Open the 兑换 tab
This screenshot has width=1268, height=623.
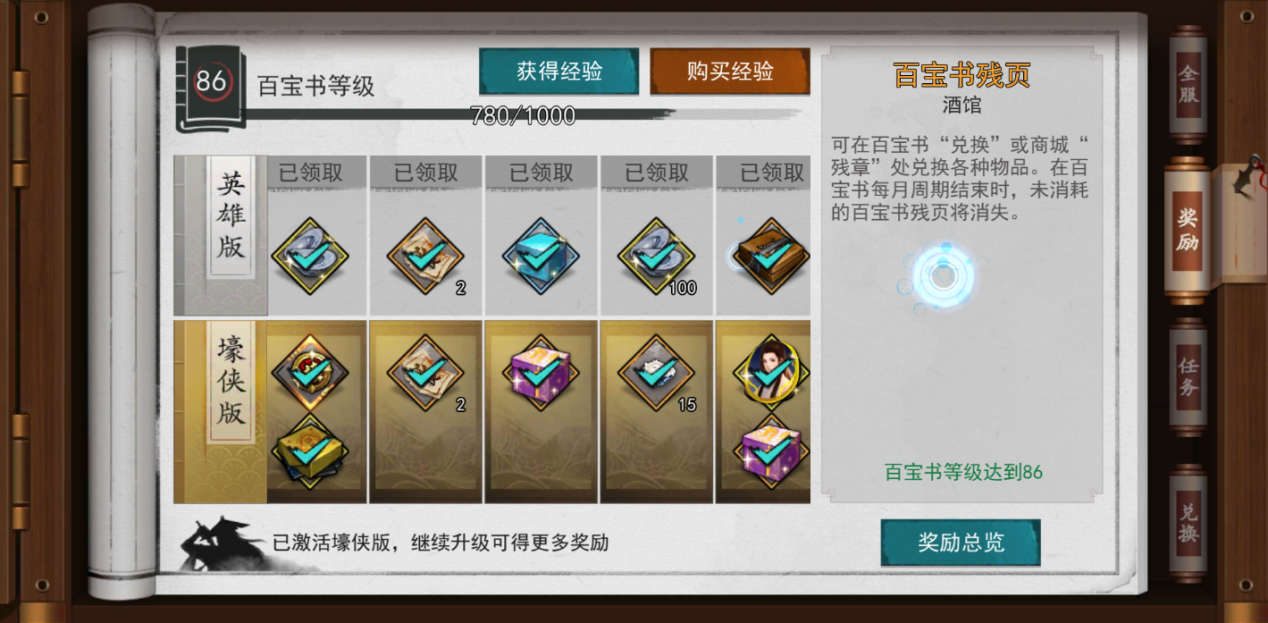tap(1188, 522)
